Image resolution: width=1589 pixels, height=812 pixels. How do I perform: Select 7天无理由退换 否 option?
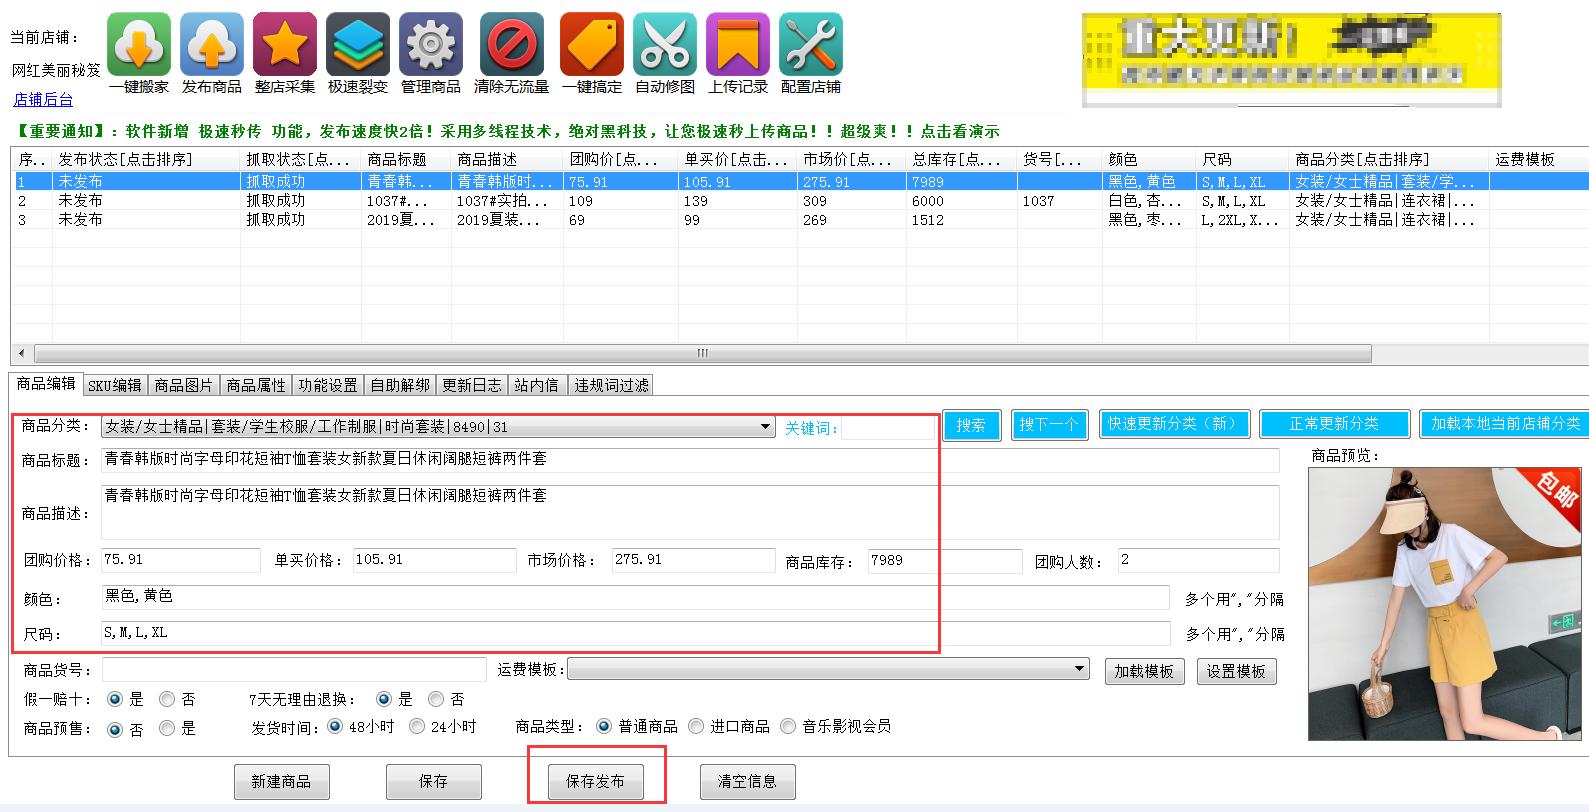(436, 699)
